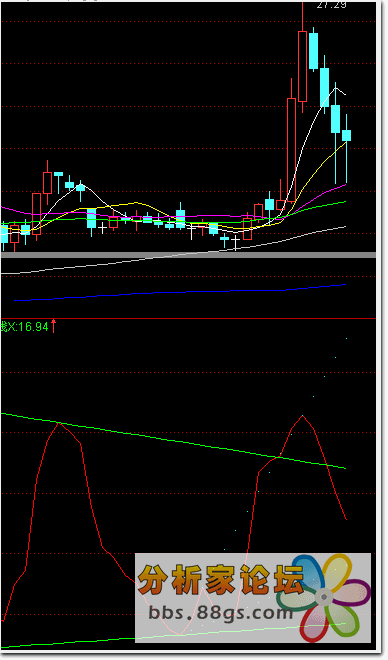Click the 27.29 high price label
388x660 pixels.
click(331, 5)
